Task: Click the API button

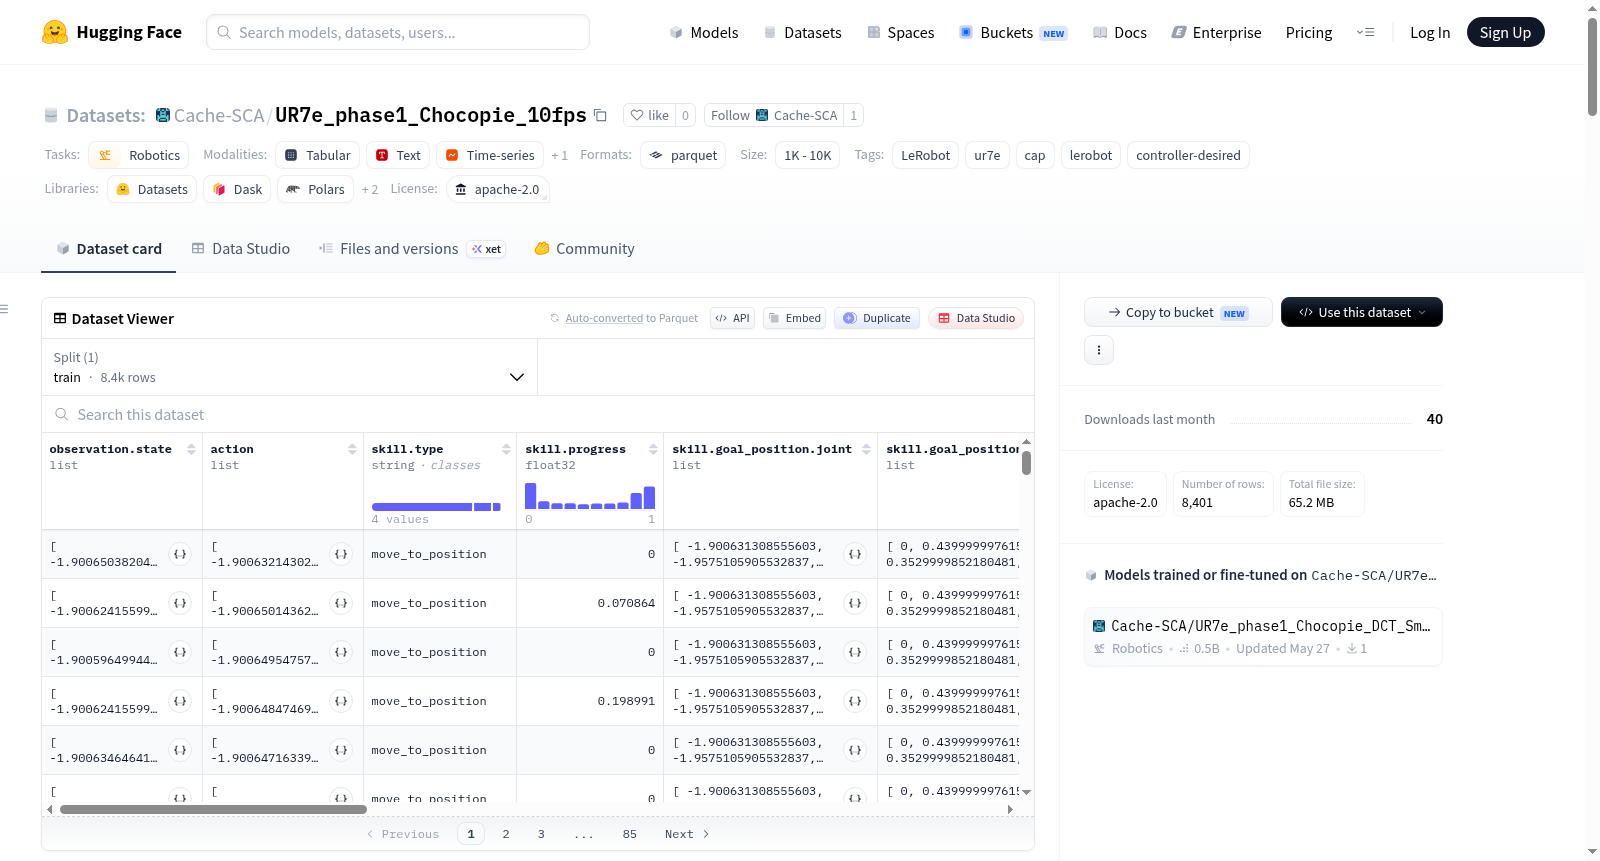Action: click(732, 318)
